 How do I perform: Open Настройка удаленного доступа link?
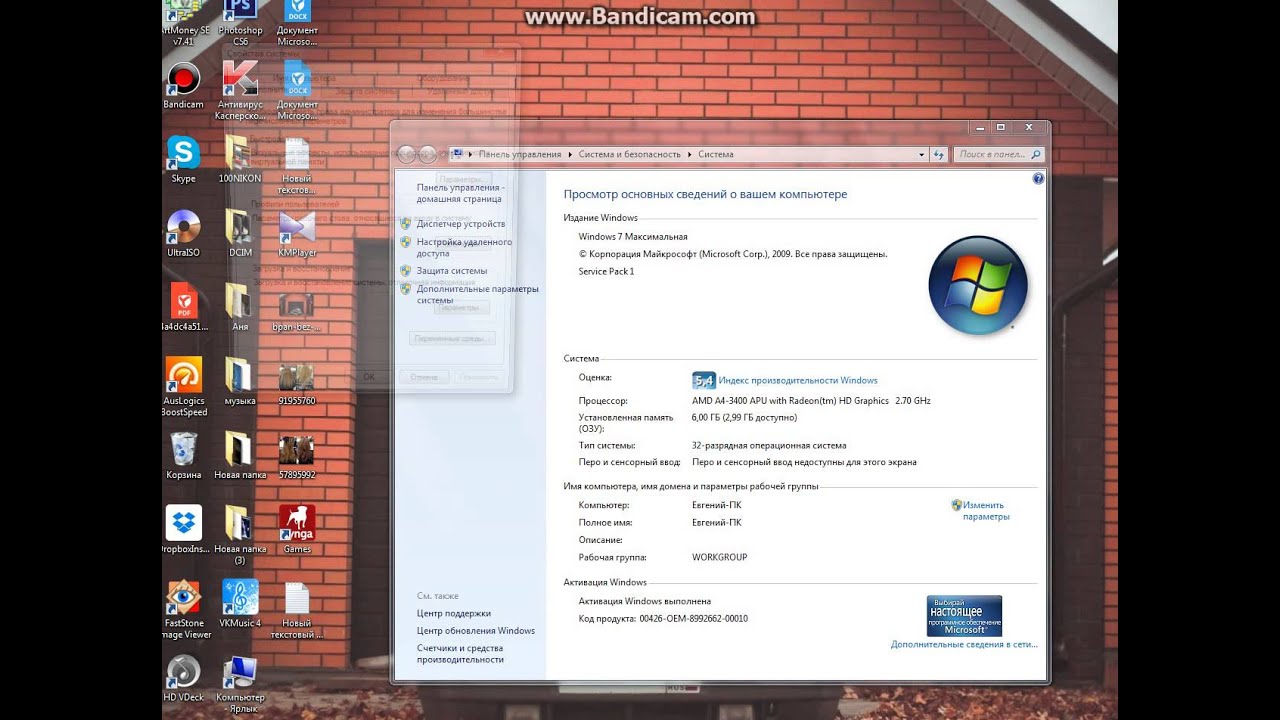click(464, 248)
